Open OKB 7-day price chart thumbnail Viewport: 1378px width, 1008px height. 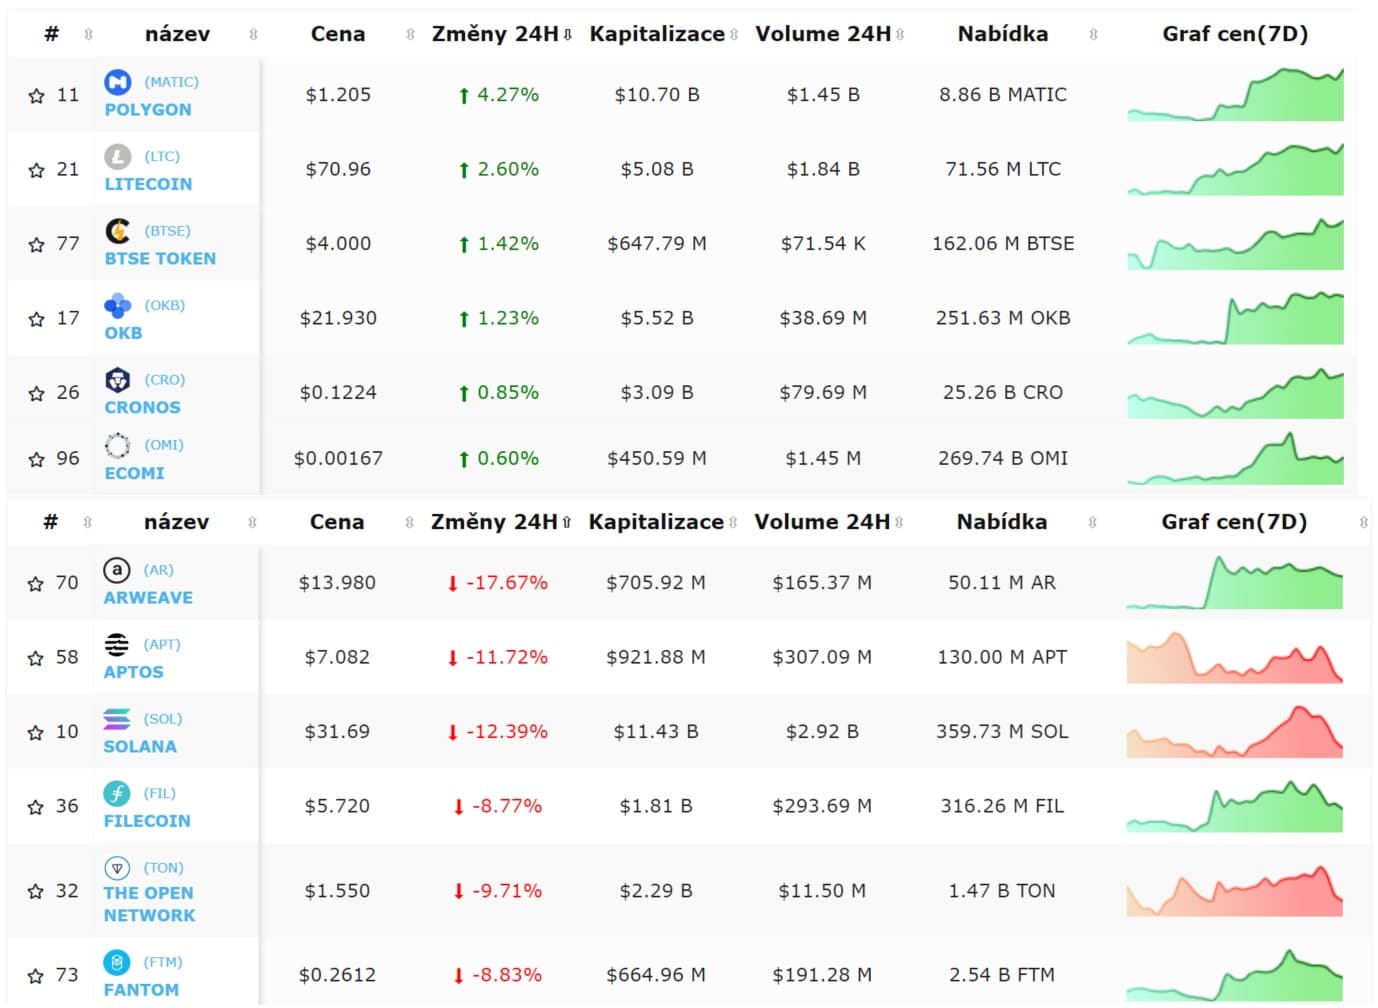coord(1235,318)
